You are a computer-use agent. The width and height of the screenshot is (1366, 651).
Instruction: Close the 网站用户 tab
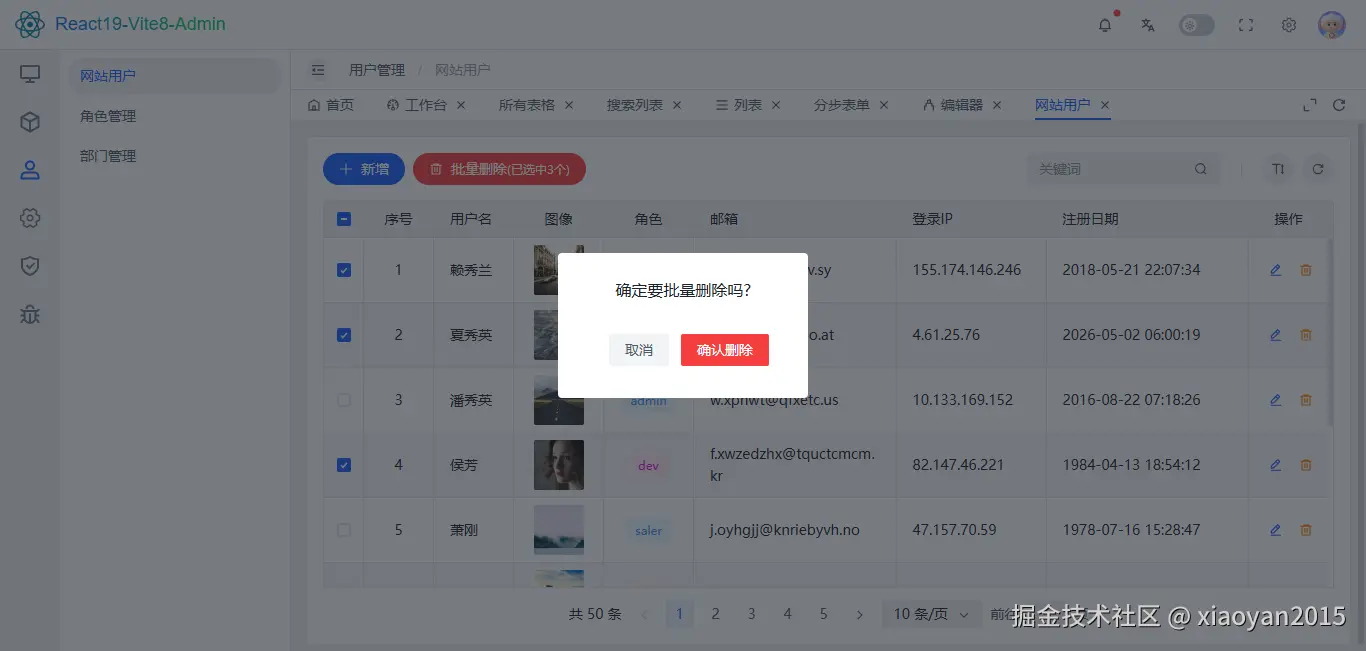[x=1105, y=105]
